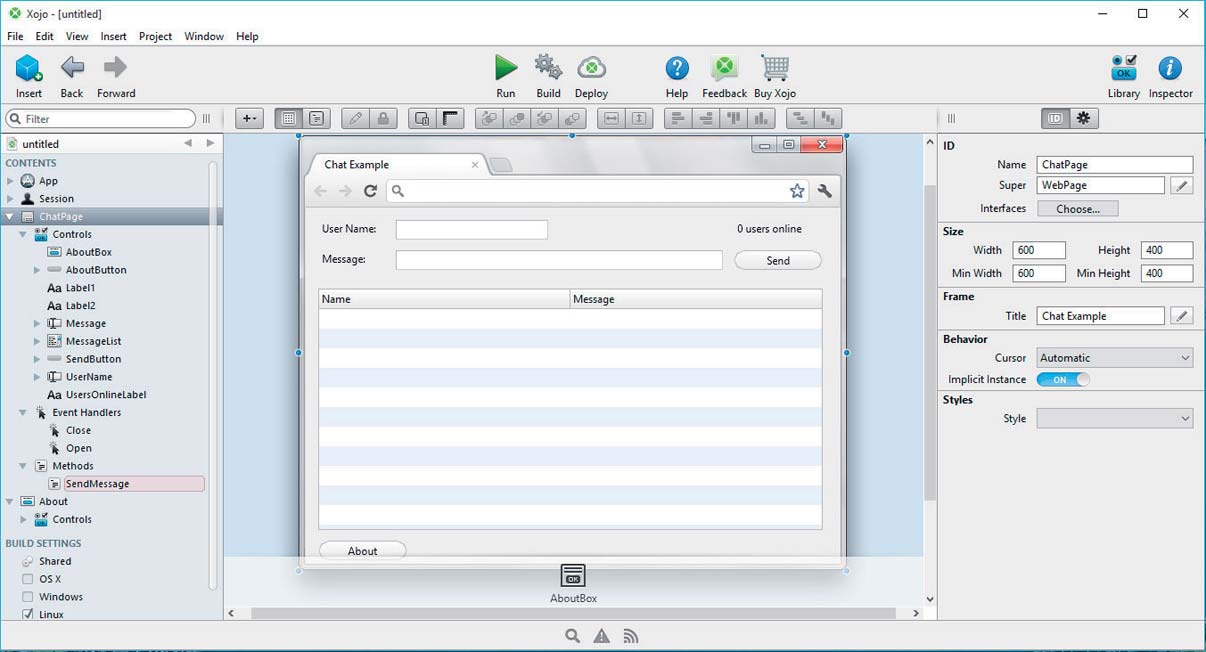This screenshot has width=1206, height=652.
Task: Click the About button in the layout
Action: tap(362, 551)
